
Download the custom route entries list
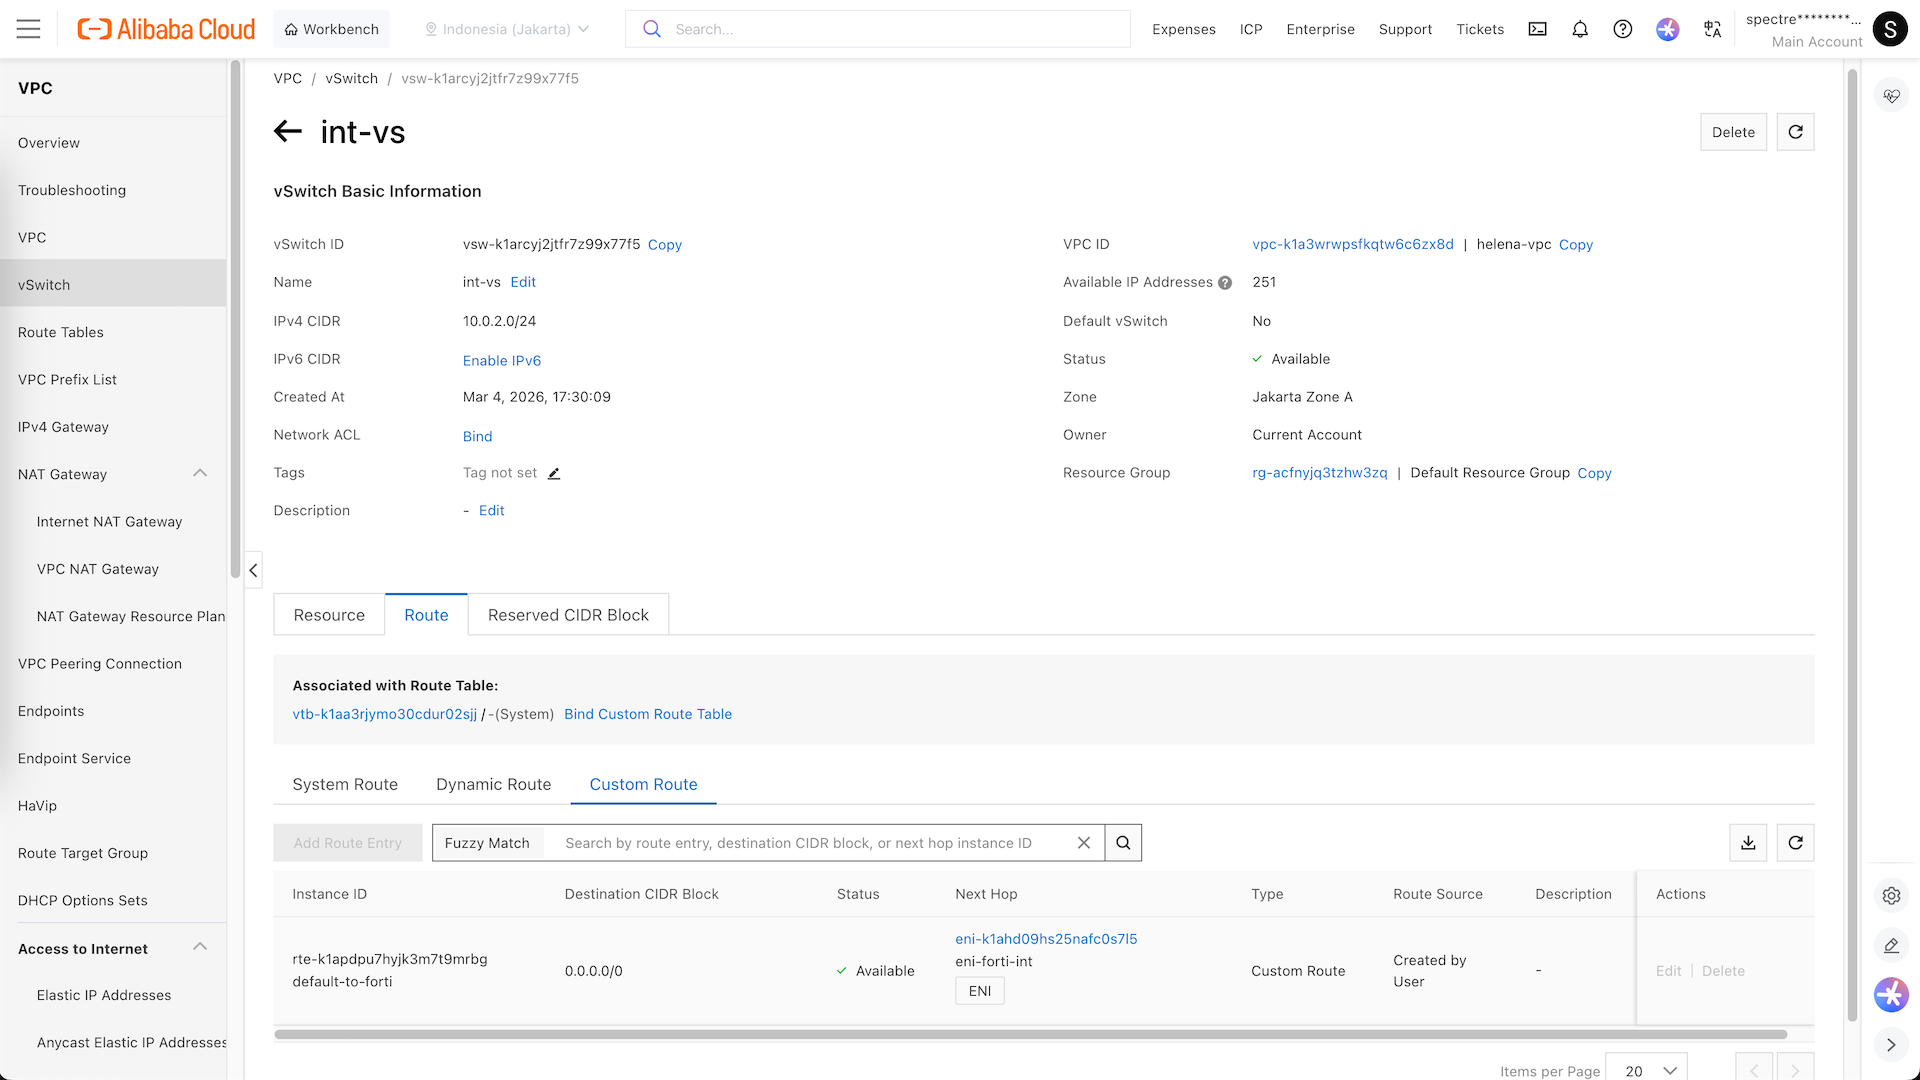(x=1748, y=843)
